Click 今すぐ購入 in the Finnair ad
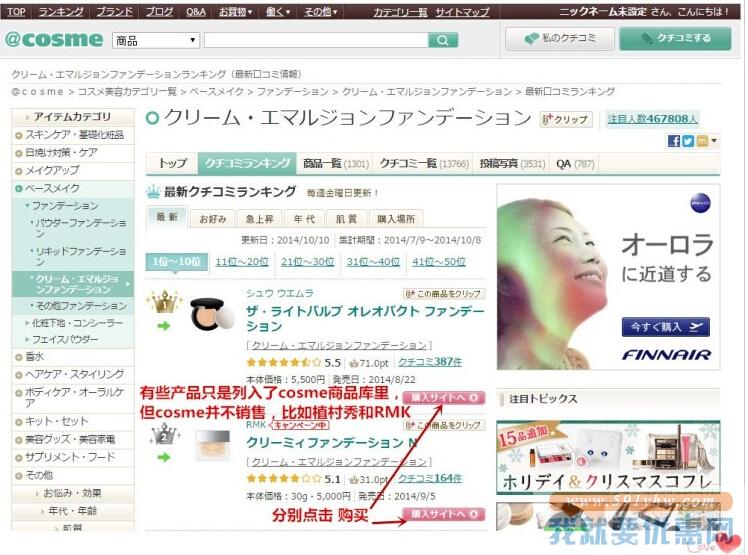 point(665,327)
